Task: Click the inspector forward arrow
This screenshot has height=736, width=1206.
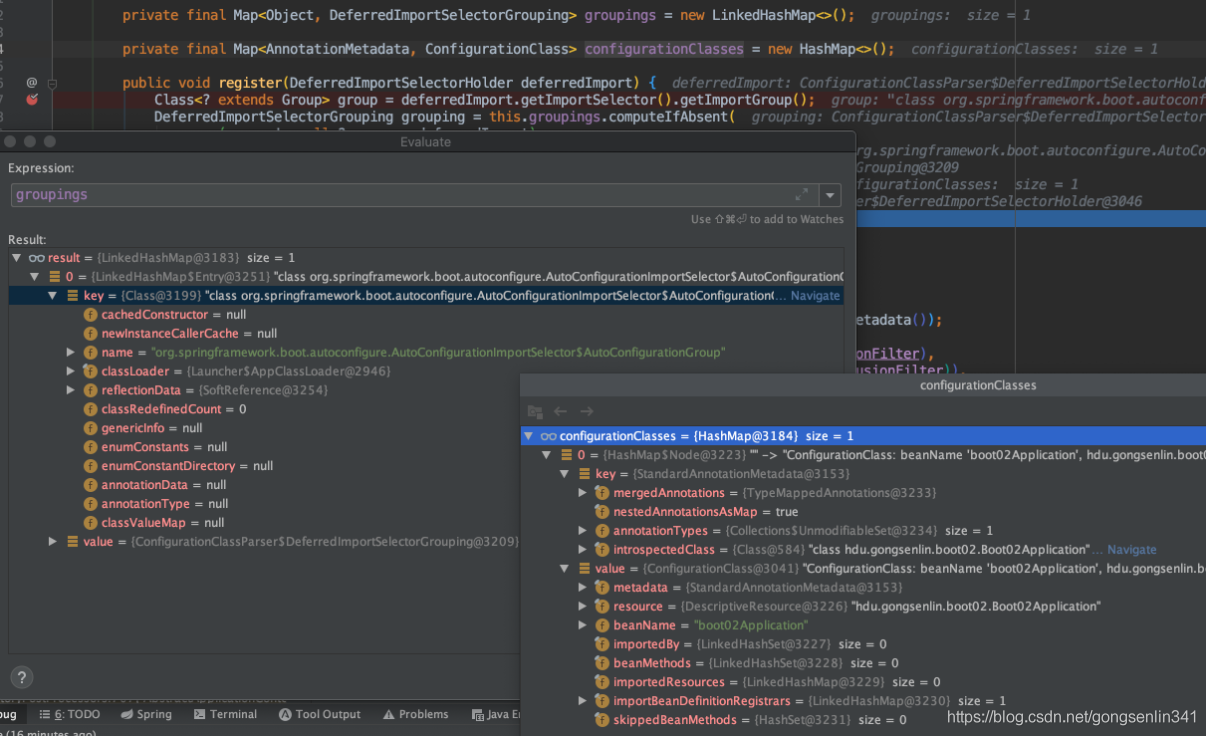Action: click(587, 411)
